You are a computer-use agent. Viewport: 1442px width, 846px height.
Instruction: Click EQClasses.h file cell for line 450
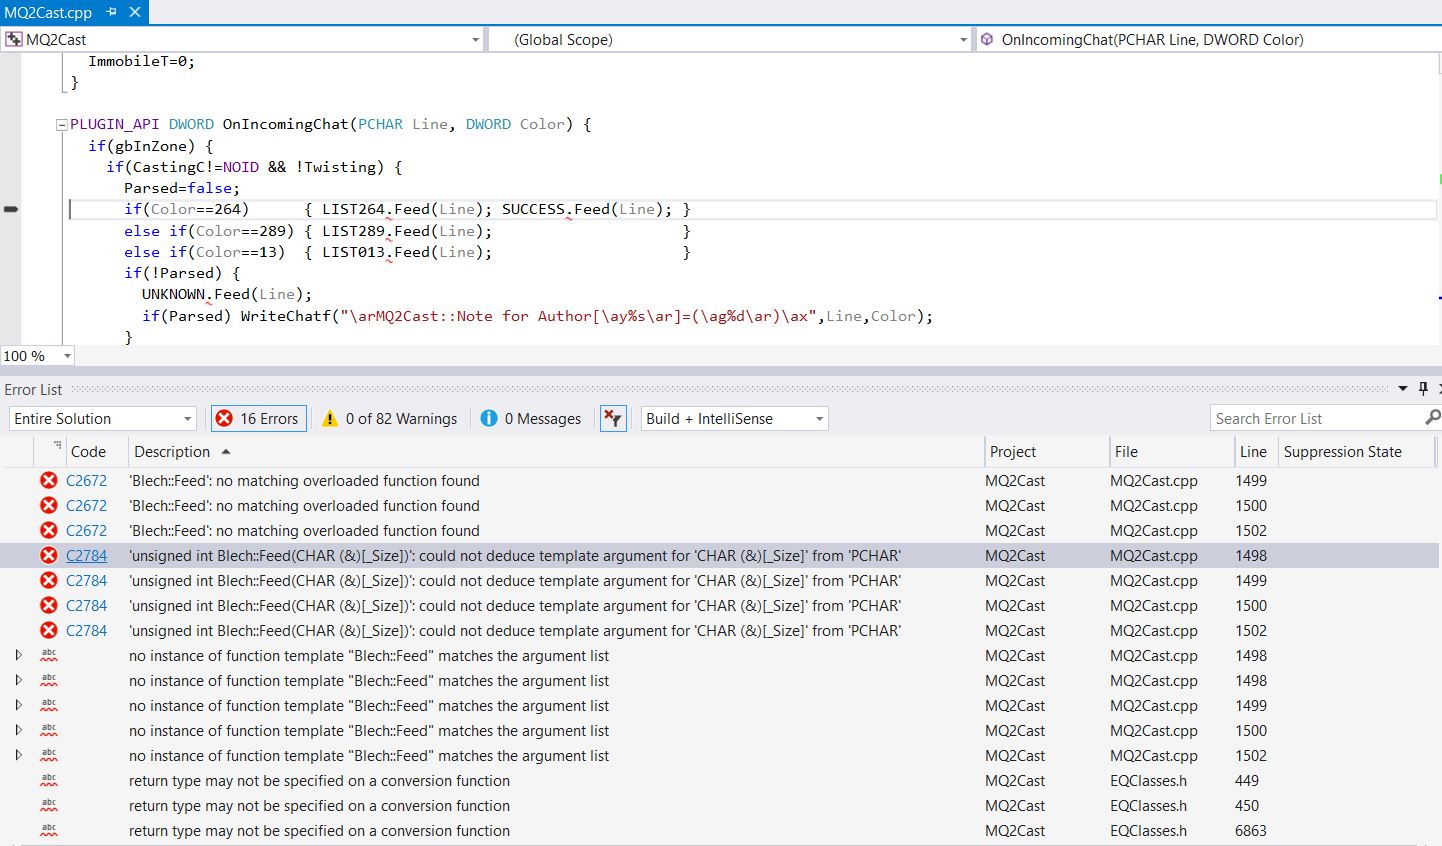(x=1148, y=806)
